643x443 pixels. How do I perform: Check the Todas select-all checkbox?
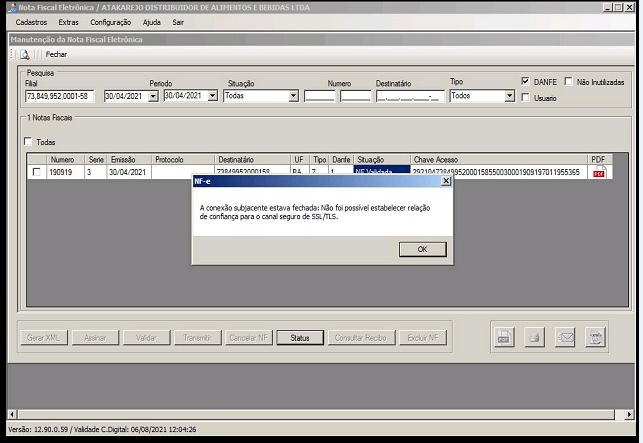28,142
